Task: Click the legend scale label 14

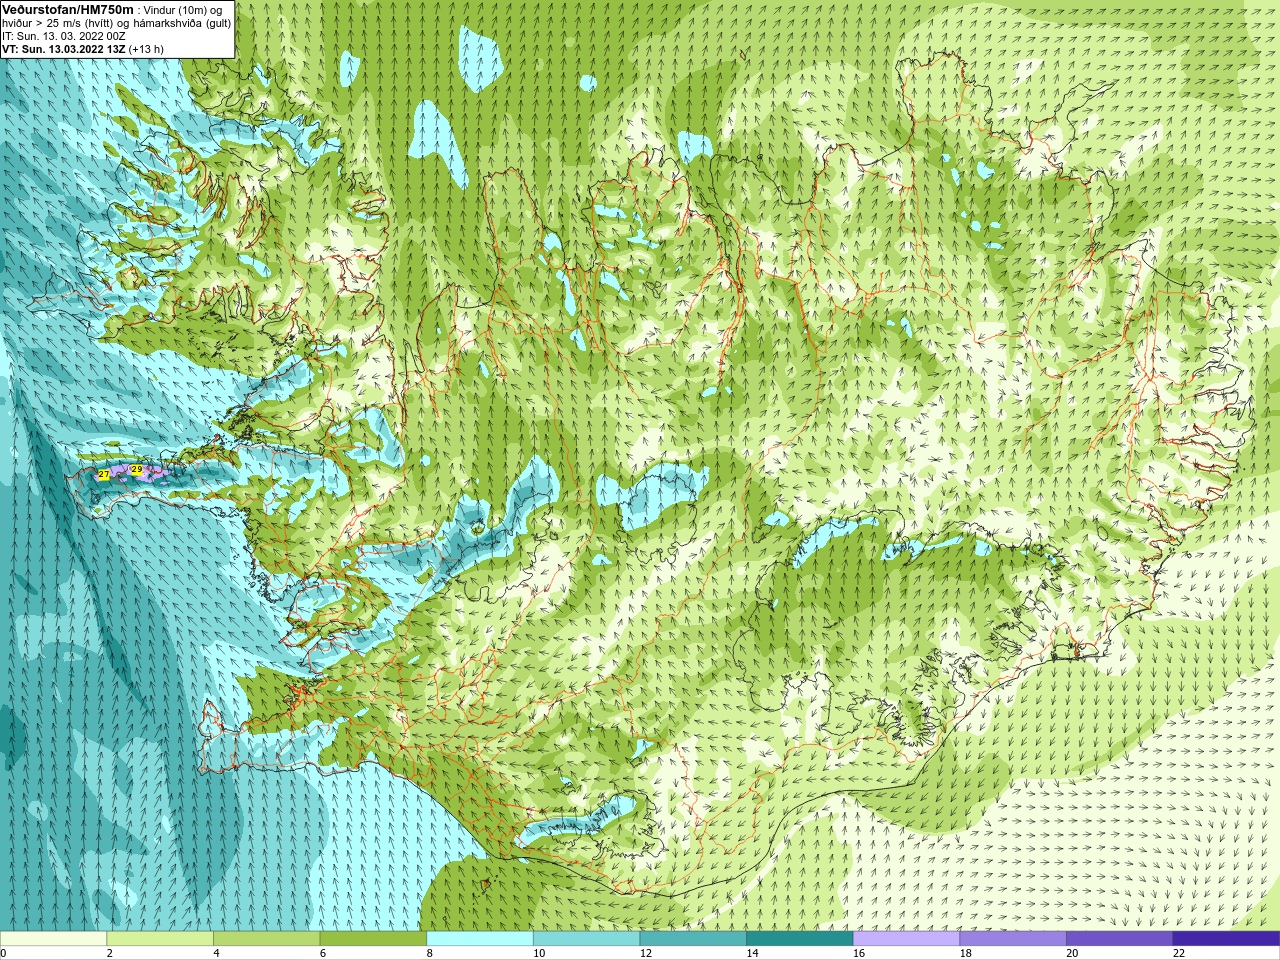Action: click(x=752, y=953)
